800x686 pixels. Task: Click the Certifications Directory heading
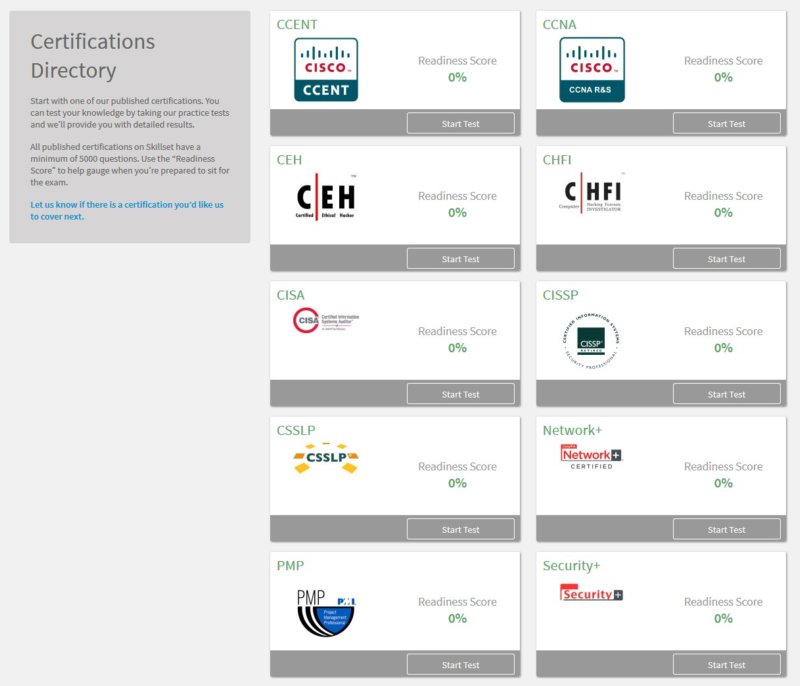(93, 56)
